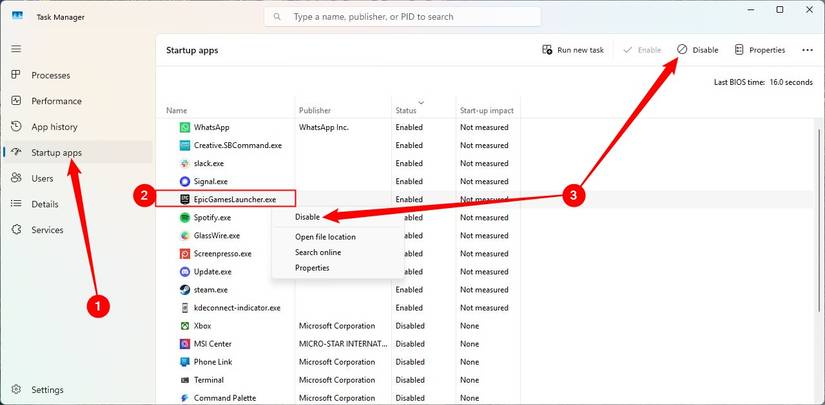Viewport: 825px width, 405px height.
Task: Click the Creative.SBCommand.exe icon
Action: (185, 145)
